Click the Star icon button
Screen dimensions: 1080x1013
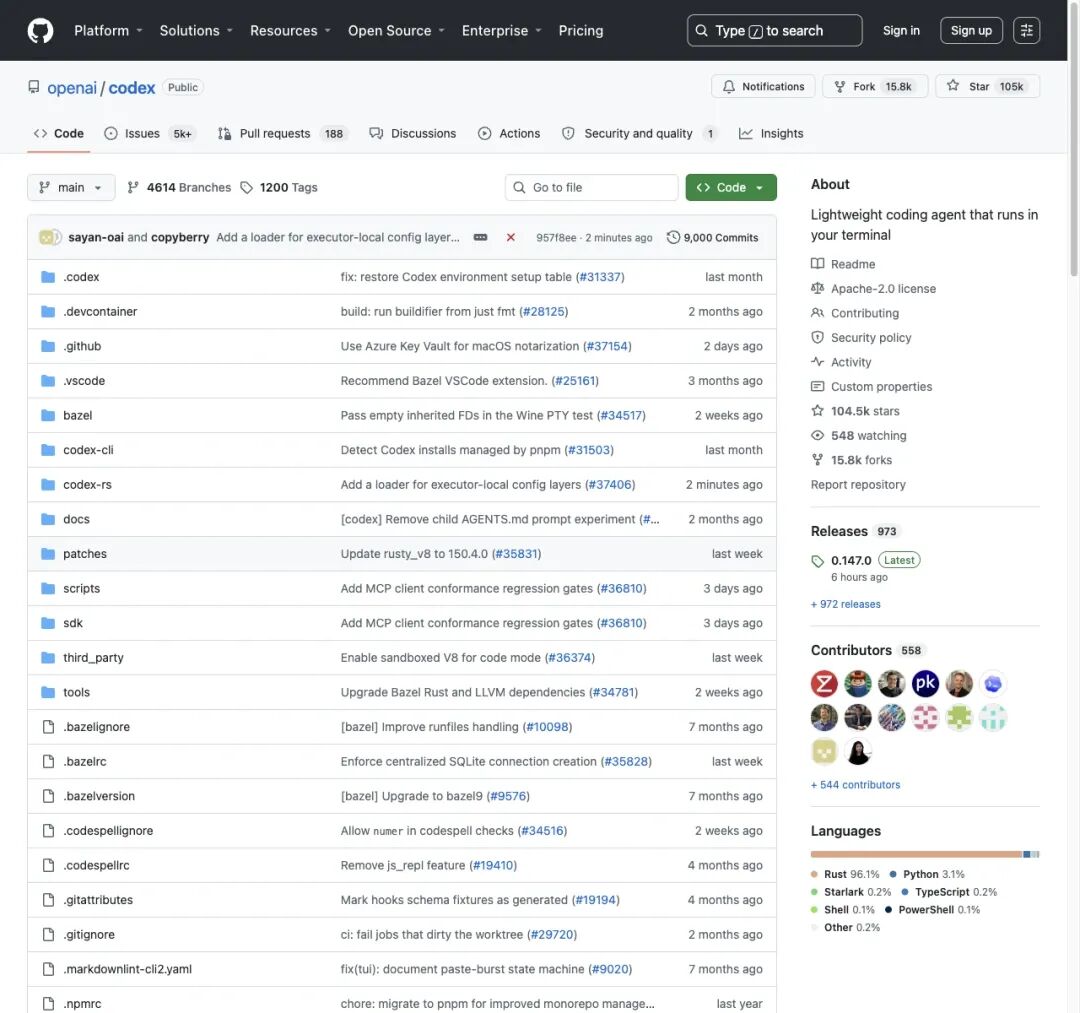pos(953,86)
